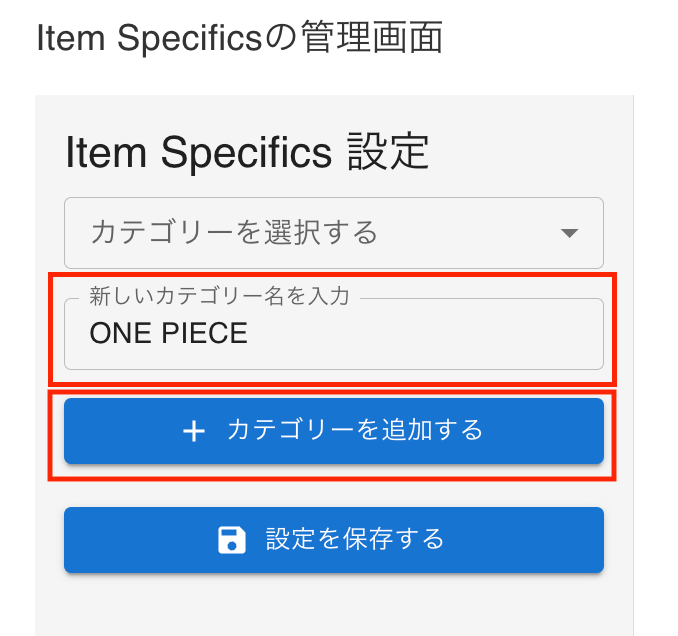Click the 新しいカテゴリー名を入力 floating label
Viewport: 678px width, 636px height.
tap(219, 297)
